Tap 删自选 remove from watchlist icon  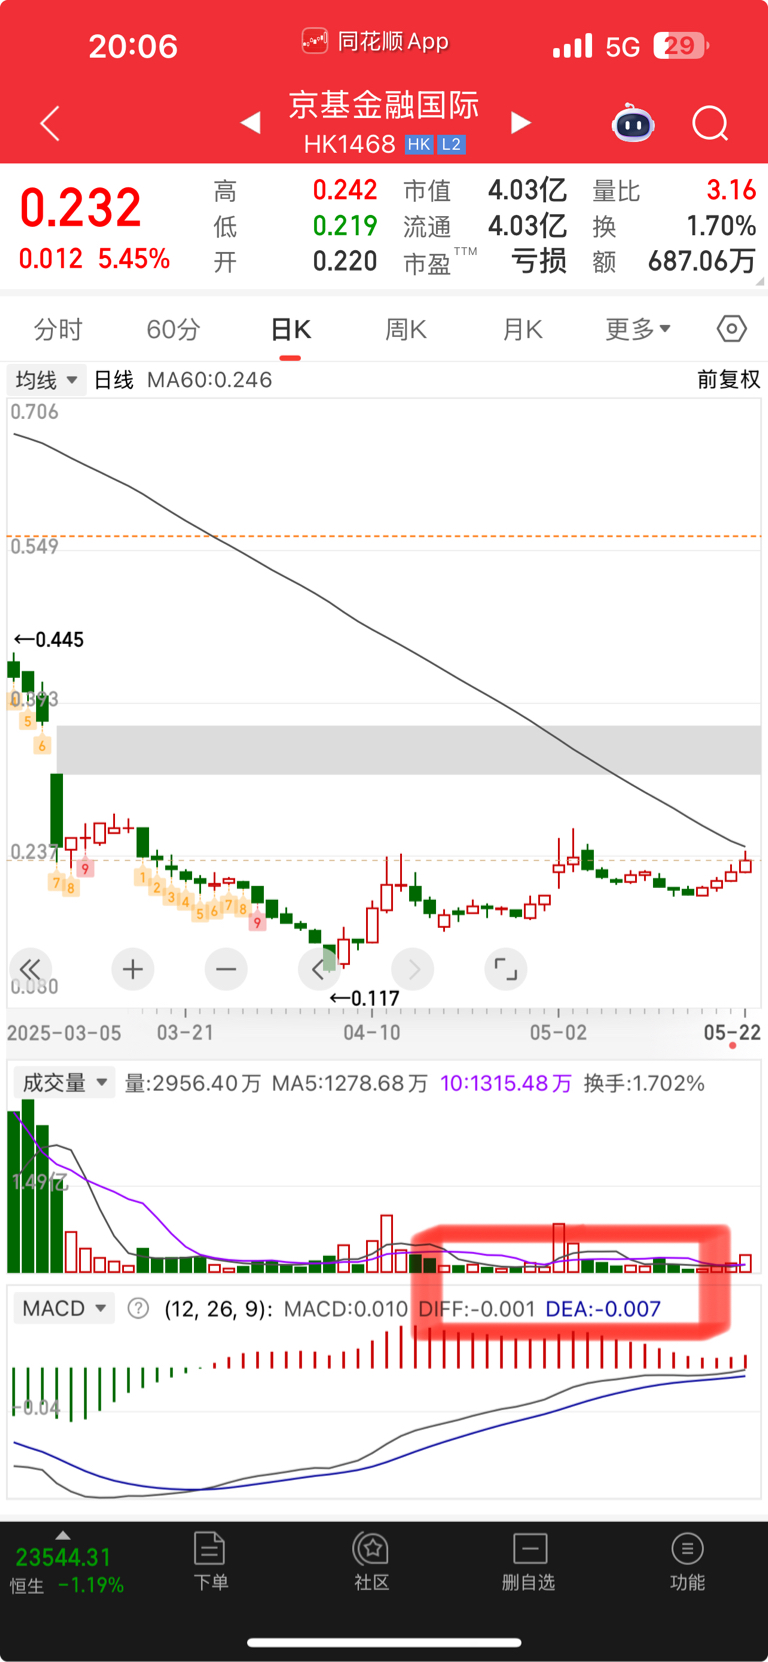(529, 1549)
